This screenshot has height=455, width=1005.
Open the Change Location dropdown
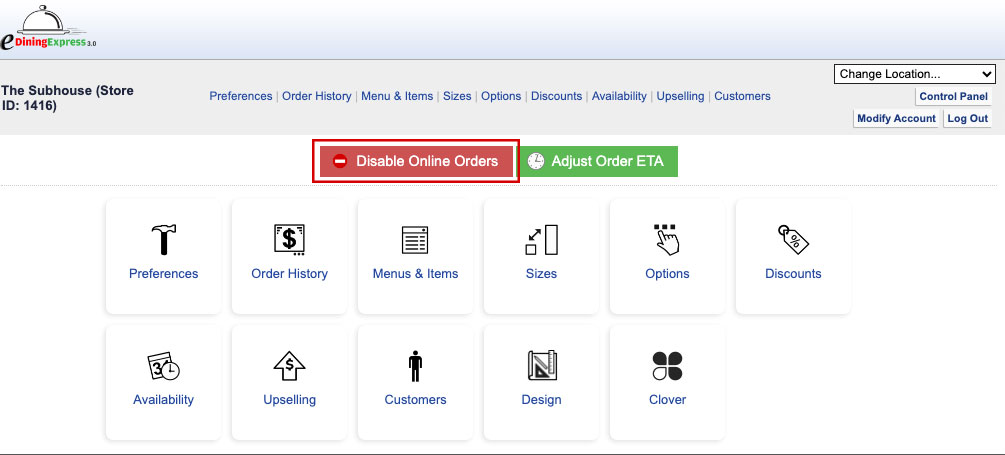(x=914, y=74)
